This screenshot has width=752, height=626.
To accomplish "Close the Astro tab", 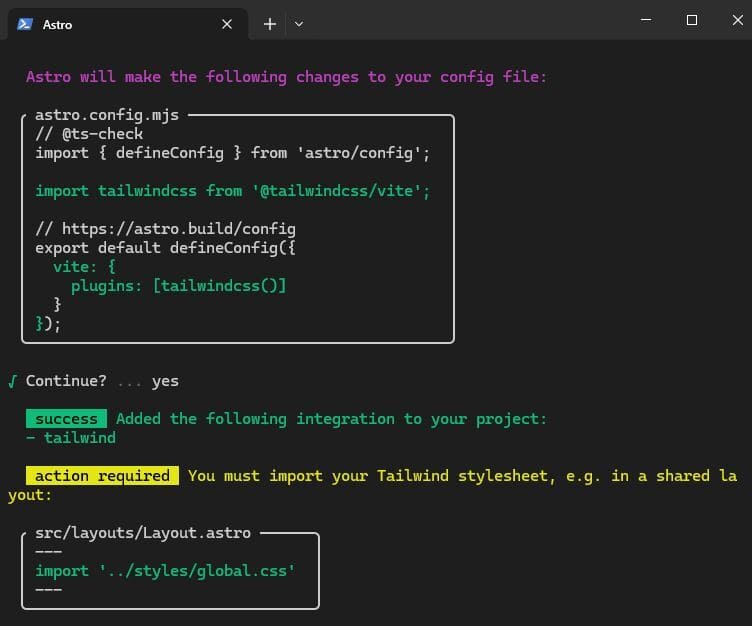I will [x=227, y=24].
